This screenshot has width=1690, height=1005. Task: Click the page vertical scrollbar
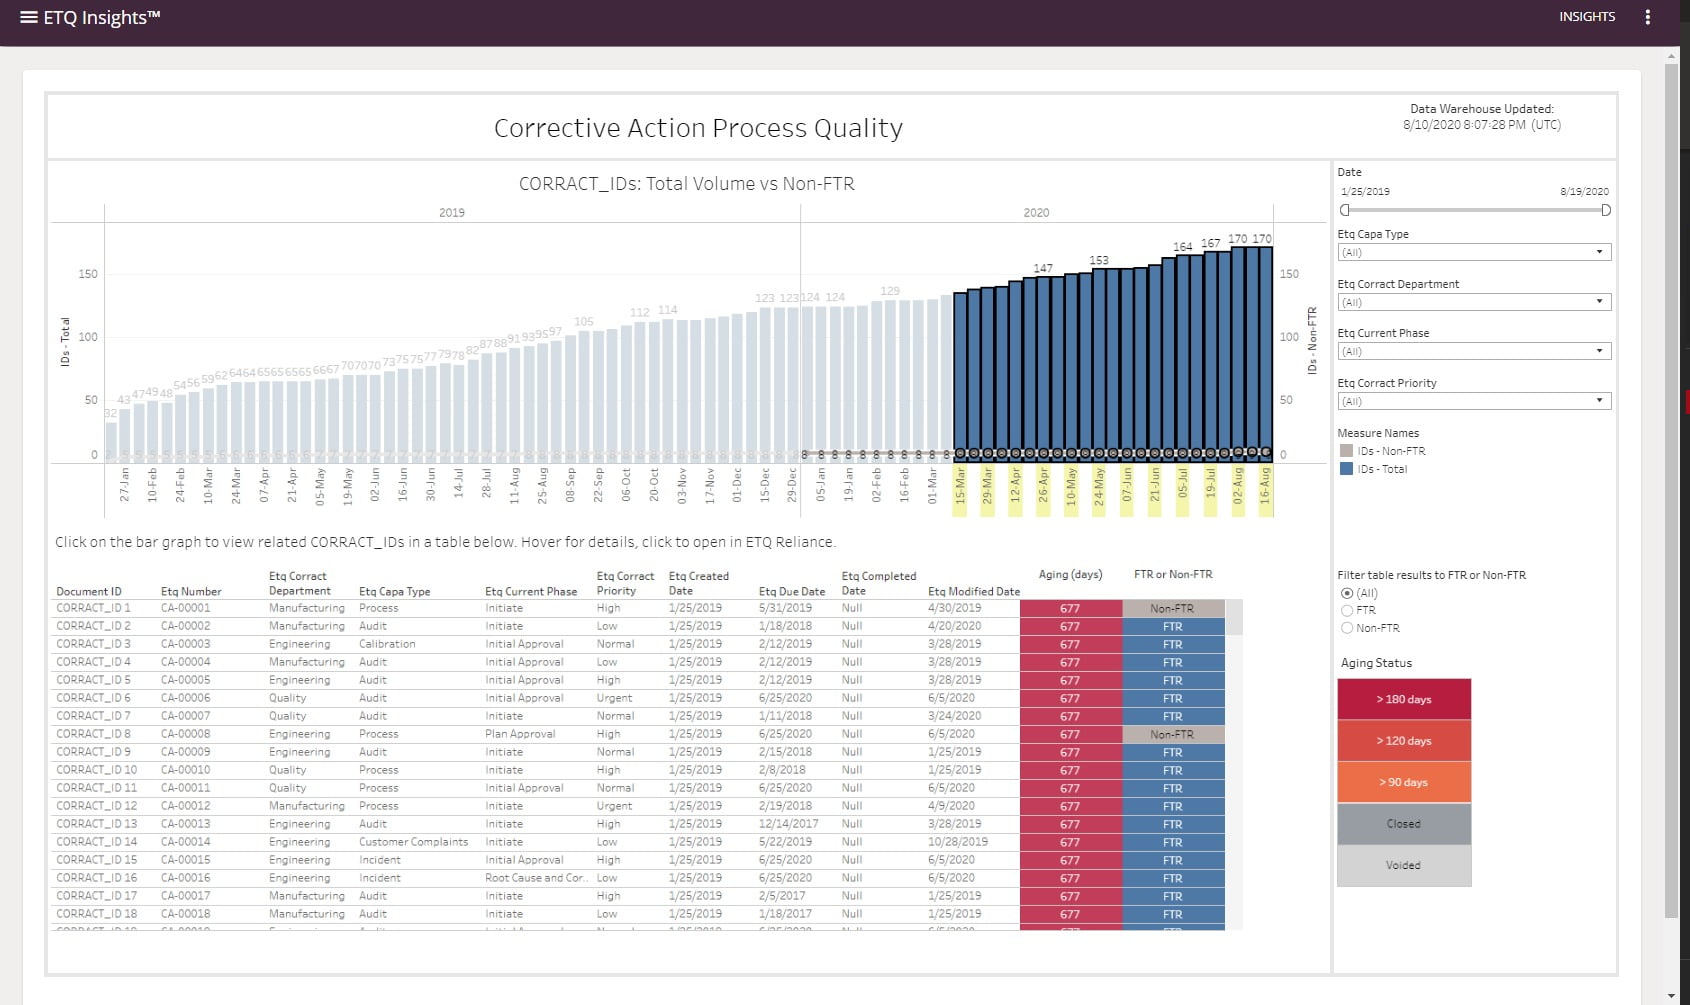click(x=1671, y=490)
